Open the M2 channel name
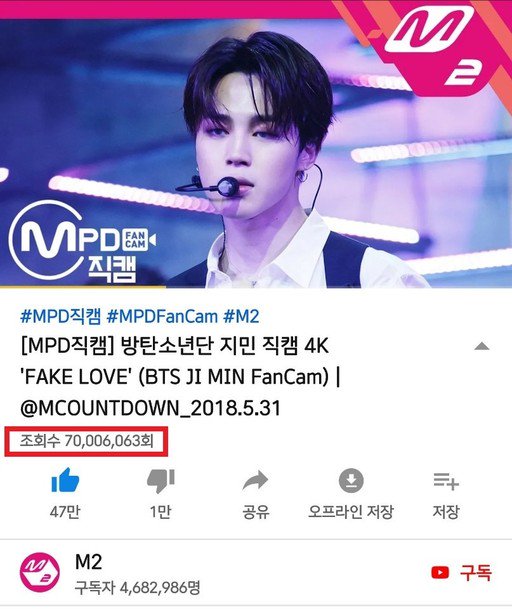The width and height of the screenshot is (512, 609). click(x=89, y=562)
